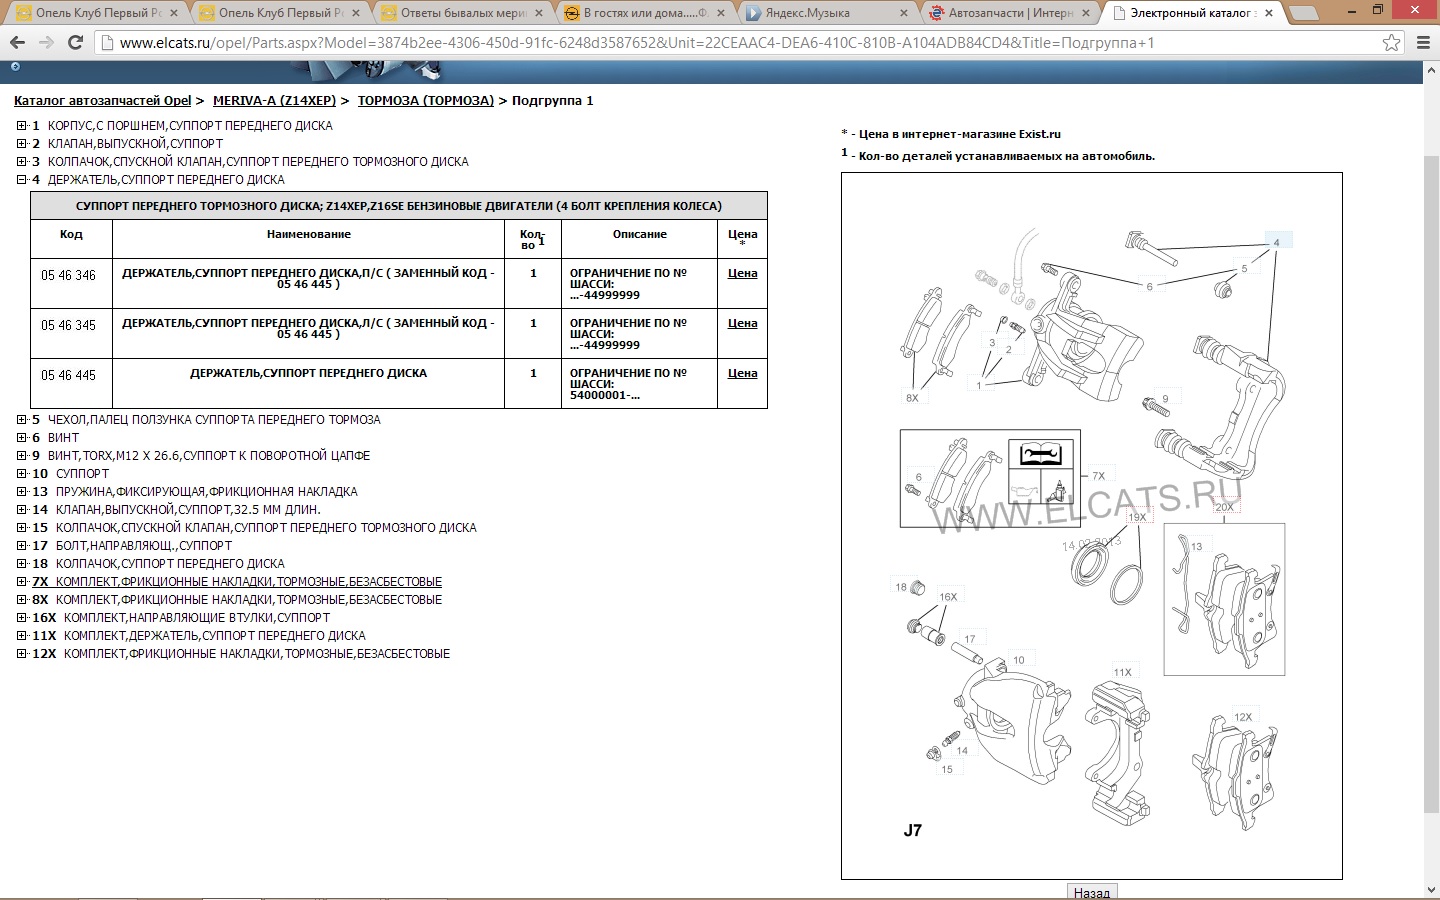Open the Chrome hamburger menu
Viewport: 1440px width, 900px height.
pos(1424,43)
